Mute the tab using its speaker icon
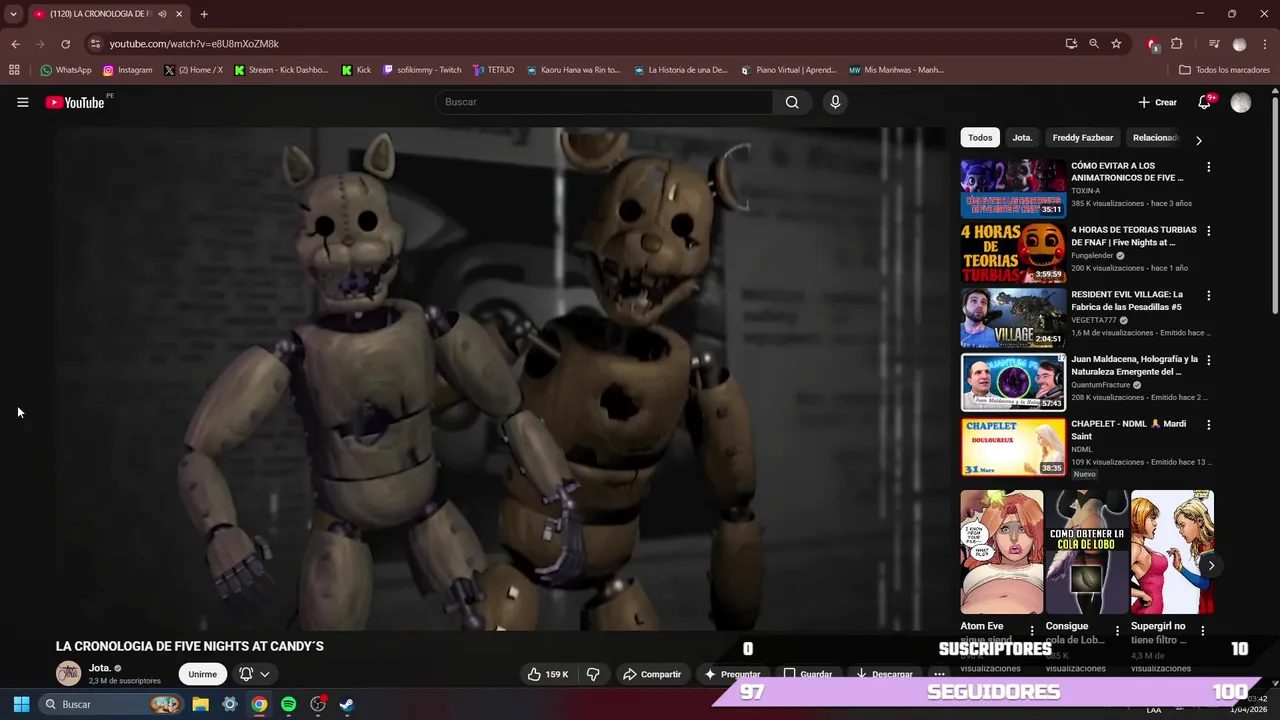This screenshot has width=1280, height=720. tap(162, 14)
